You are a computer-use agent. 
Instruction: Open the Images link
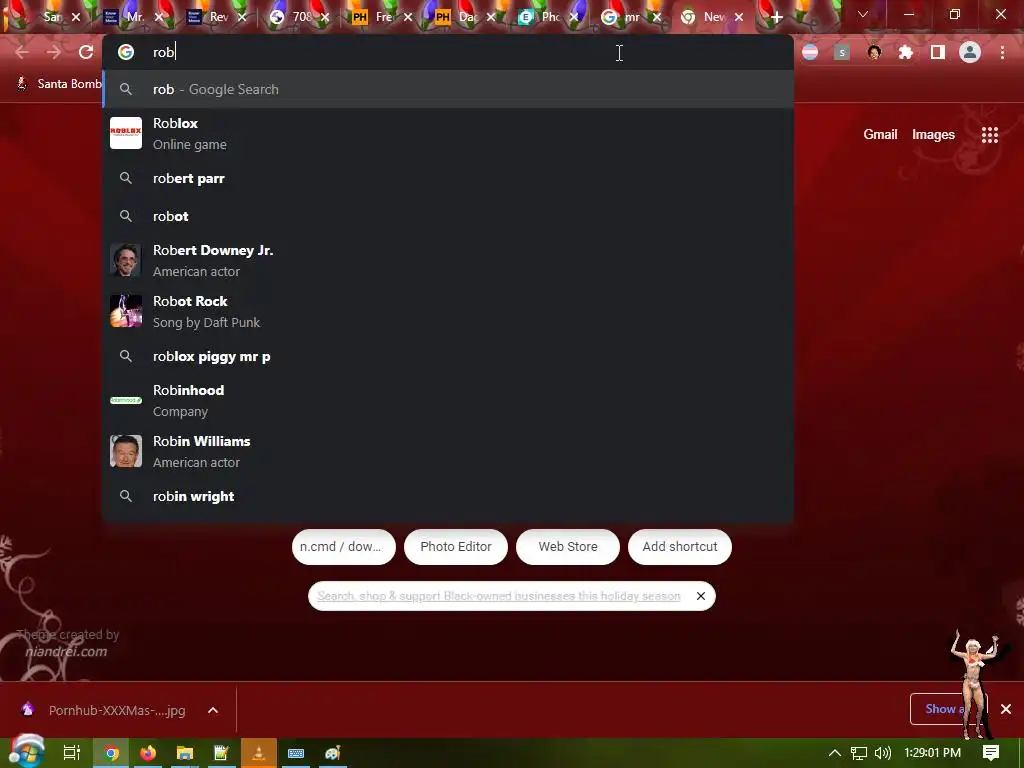(x=933, y=135)
